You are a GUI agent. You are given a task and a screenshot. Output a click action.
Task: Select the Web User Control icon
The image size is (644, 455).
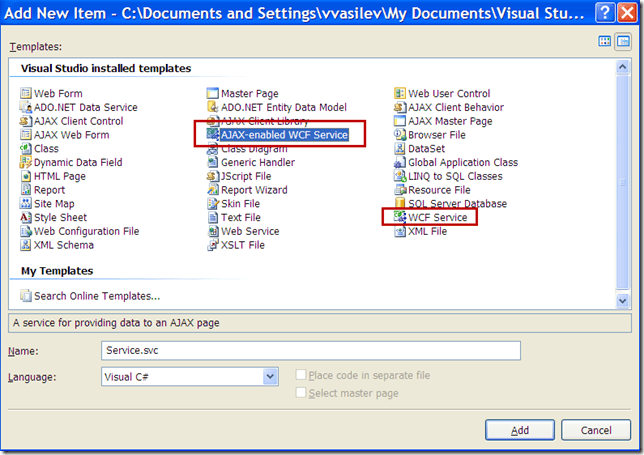400,93
